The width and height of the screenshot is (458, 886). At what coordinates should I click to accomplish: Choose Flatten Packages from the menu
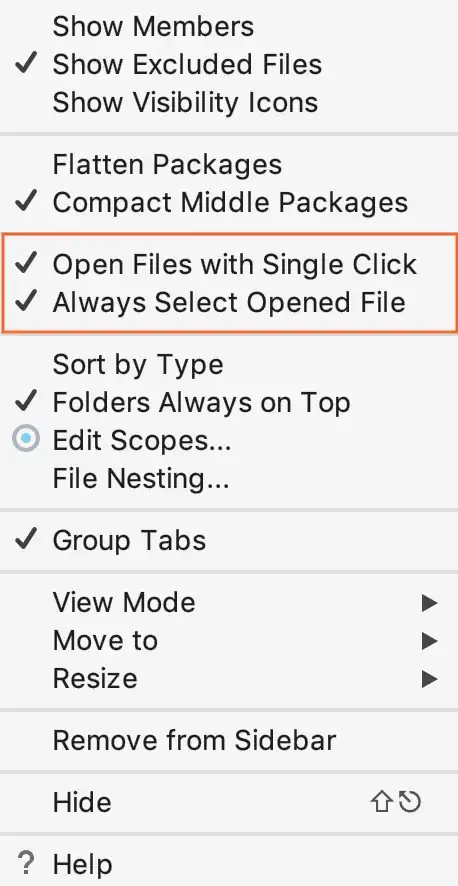point(229,164)
